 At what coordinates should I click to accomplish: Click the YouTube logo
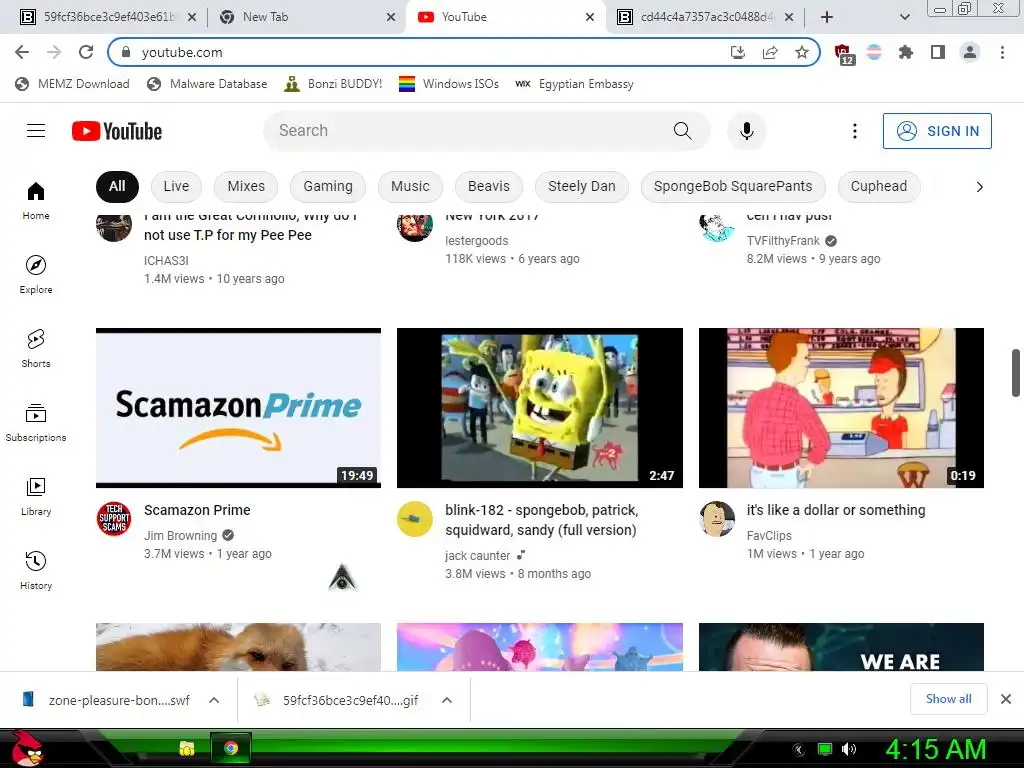click(117, 131)
